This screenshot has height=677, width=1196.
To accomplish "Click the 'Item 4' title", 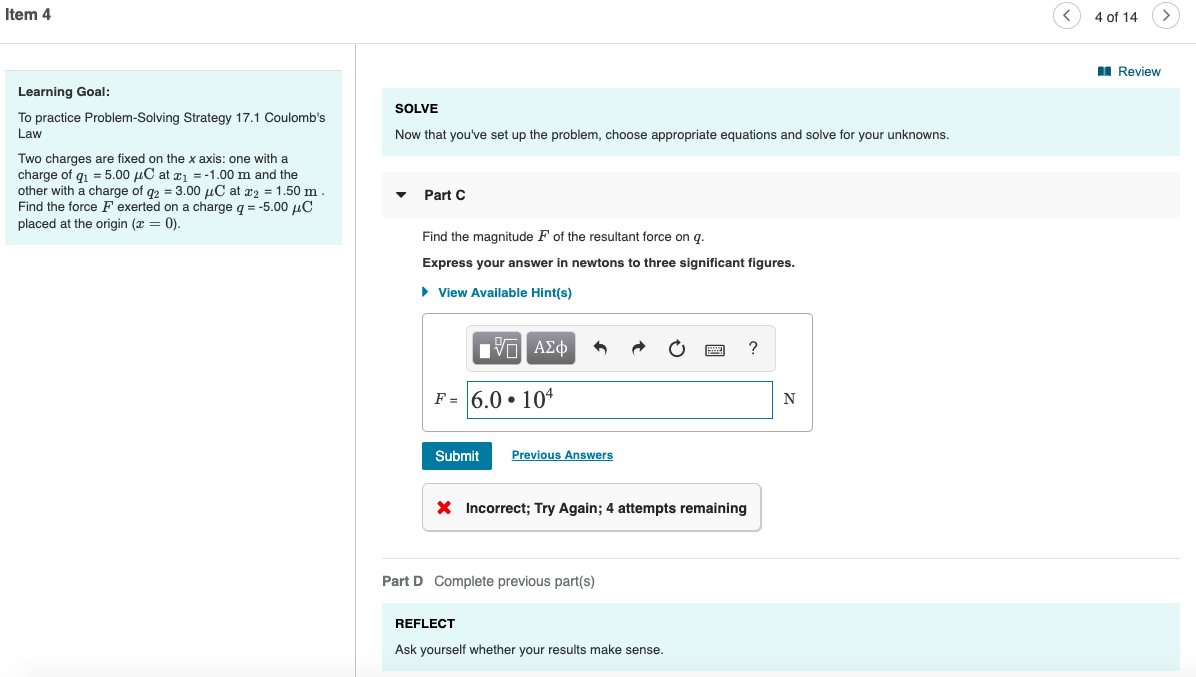I will (x=27, y=14).
